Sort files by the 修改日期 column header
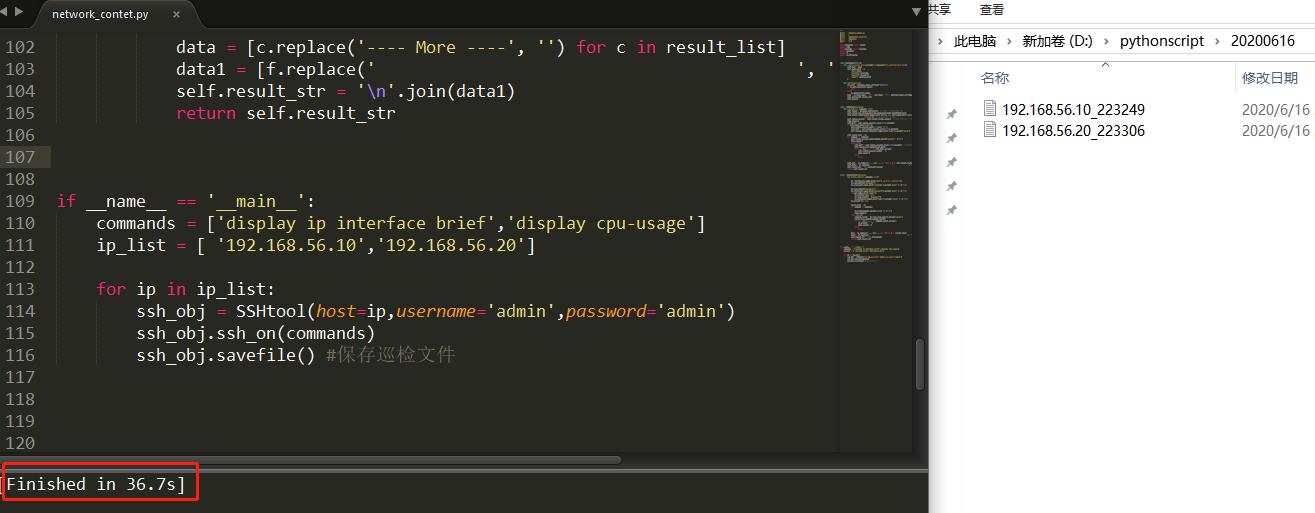The height and width of the screenshot is (513, 1315). coord(1269,78)
